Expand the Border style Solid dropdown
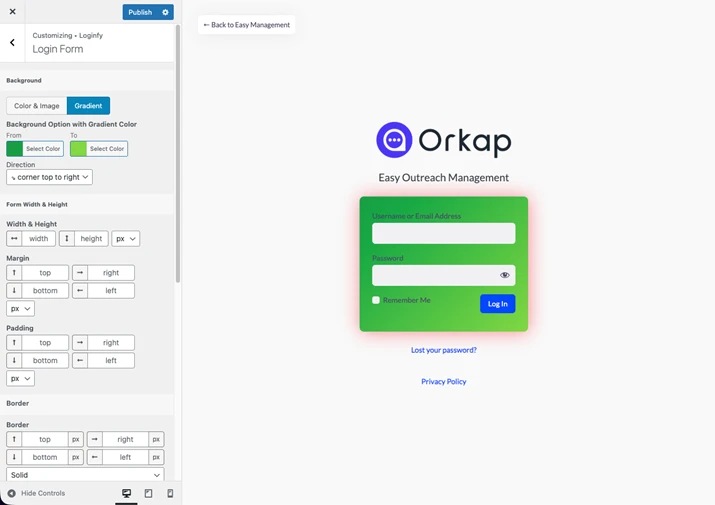715x505 pixels. [85, 475]
